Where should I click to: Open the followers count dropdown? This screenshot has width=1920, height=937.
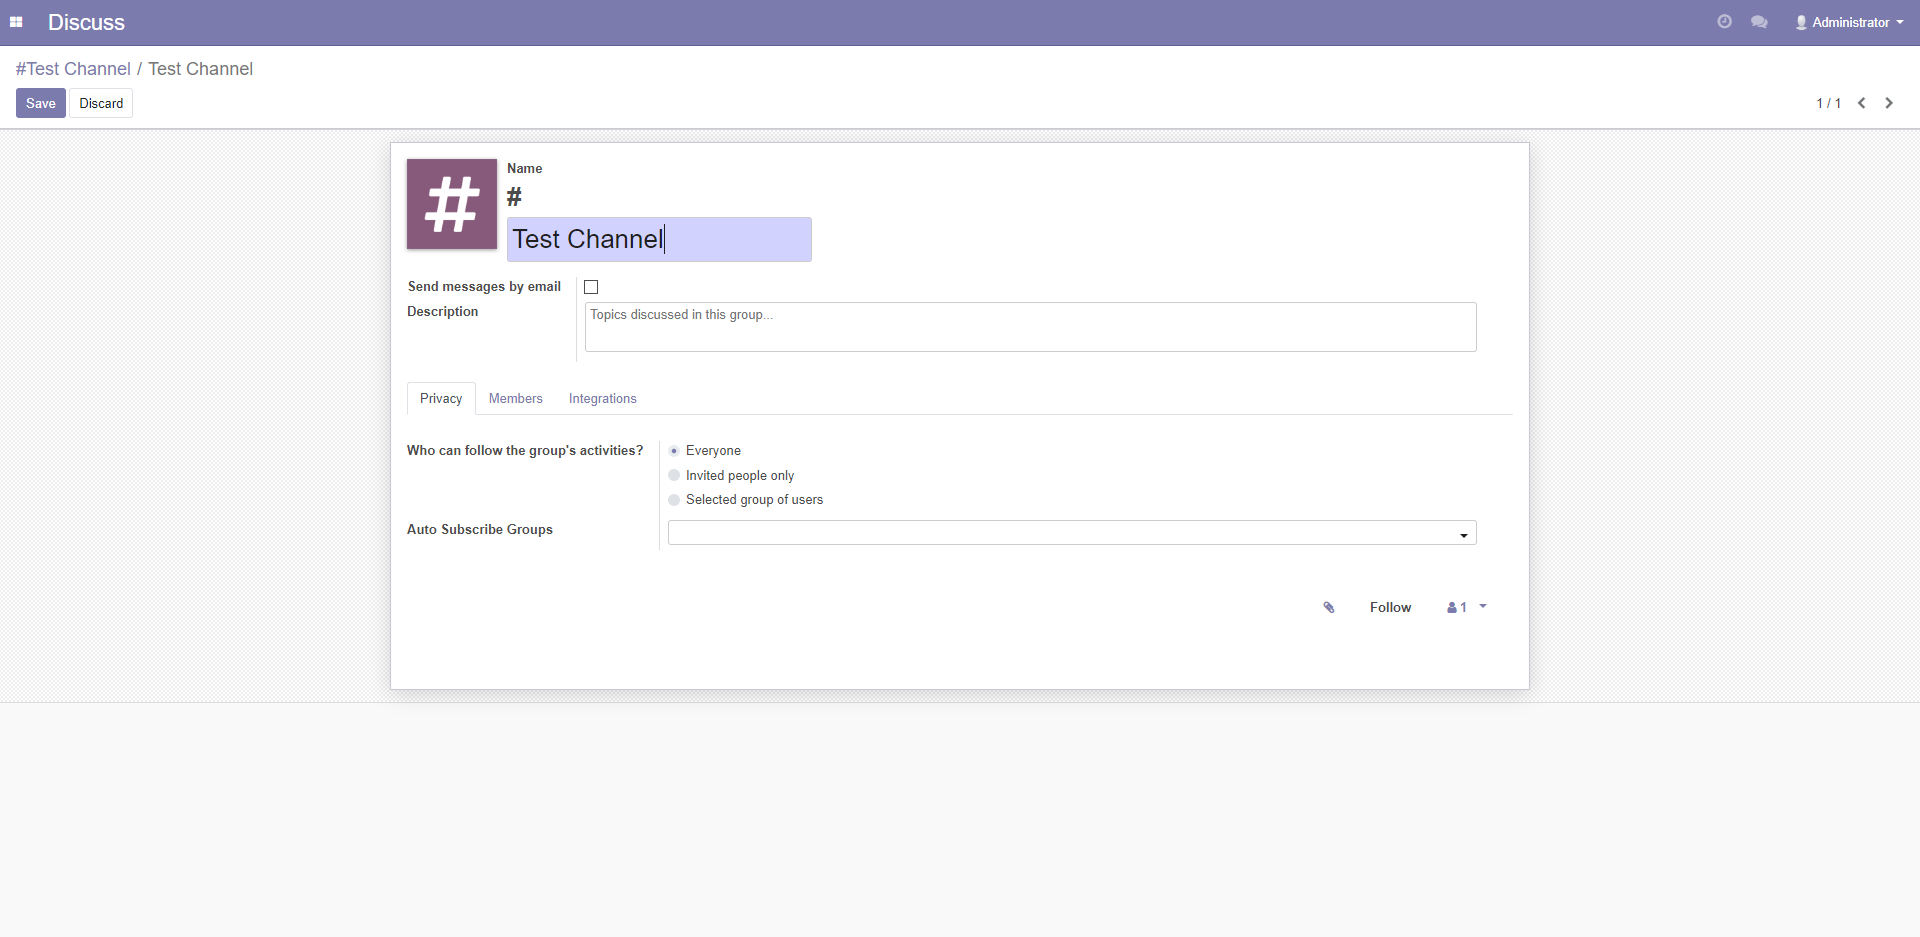(1467, 607)
